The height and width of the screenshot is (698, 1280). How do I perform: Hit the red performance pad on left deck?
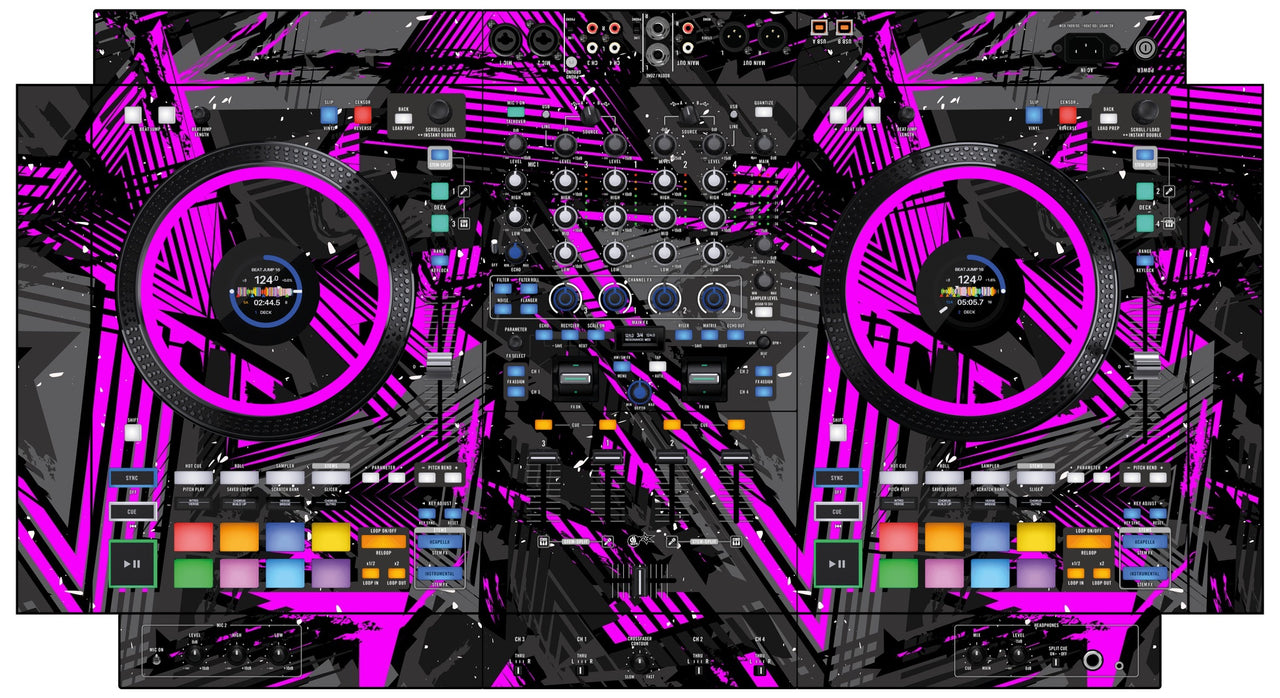tap(193, 537)
